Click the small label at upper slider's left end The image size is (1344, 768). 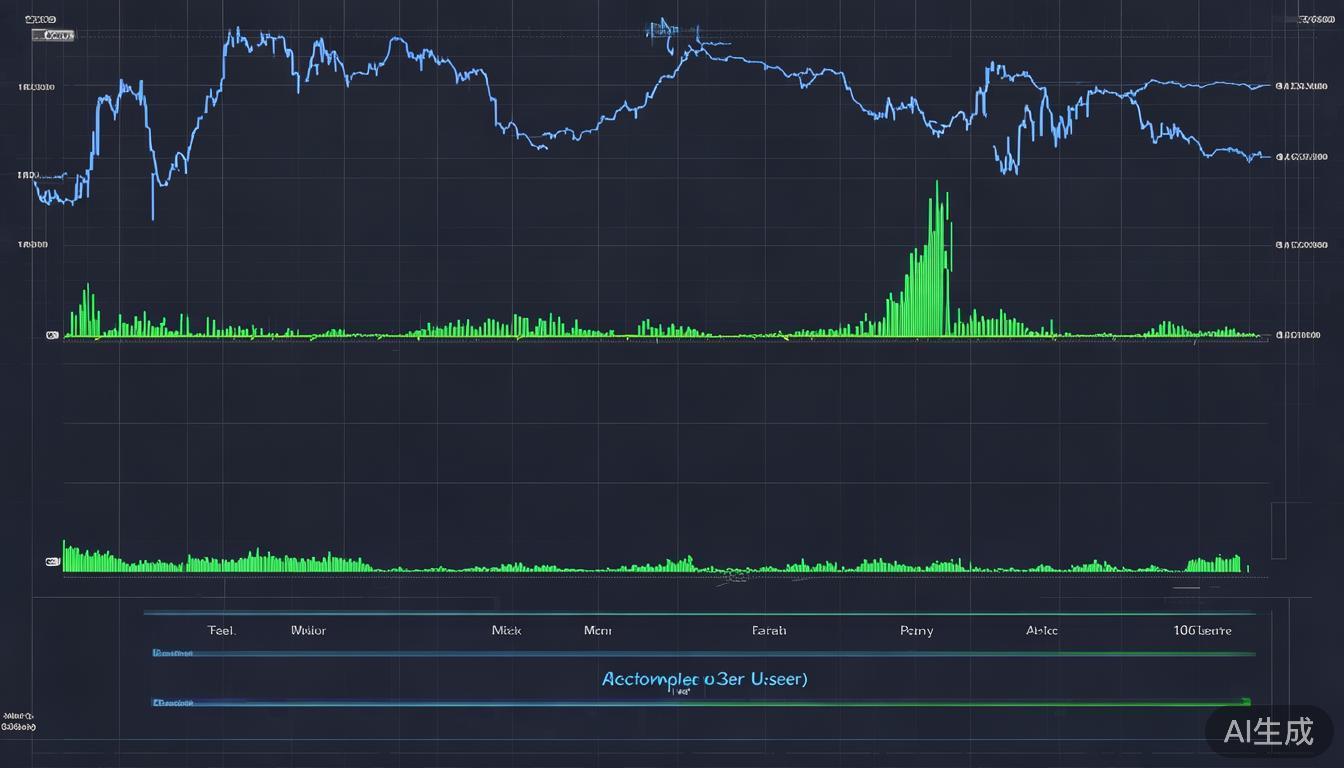coord(172,653)
